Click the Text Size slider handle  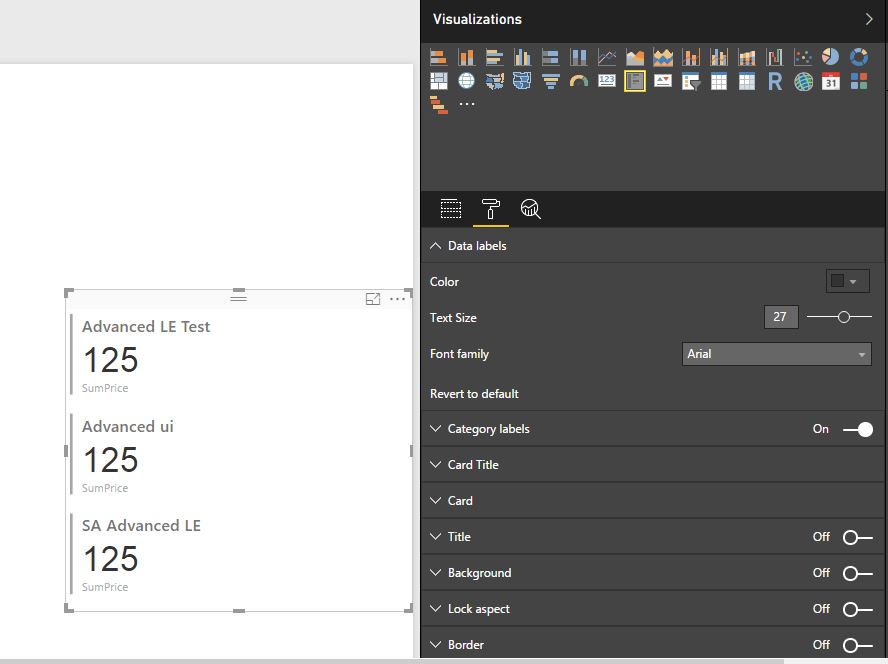coord(844,317)
